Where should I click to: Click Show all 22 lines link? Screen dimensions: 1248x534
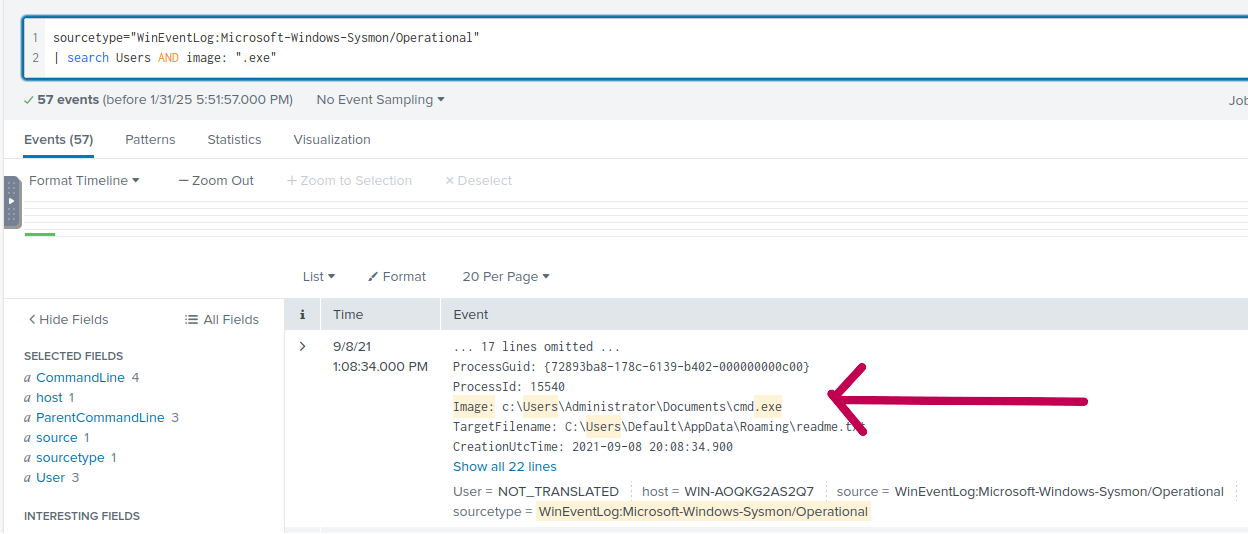505,467
